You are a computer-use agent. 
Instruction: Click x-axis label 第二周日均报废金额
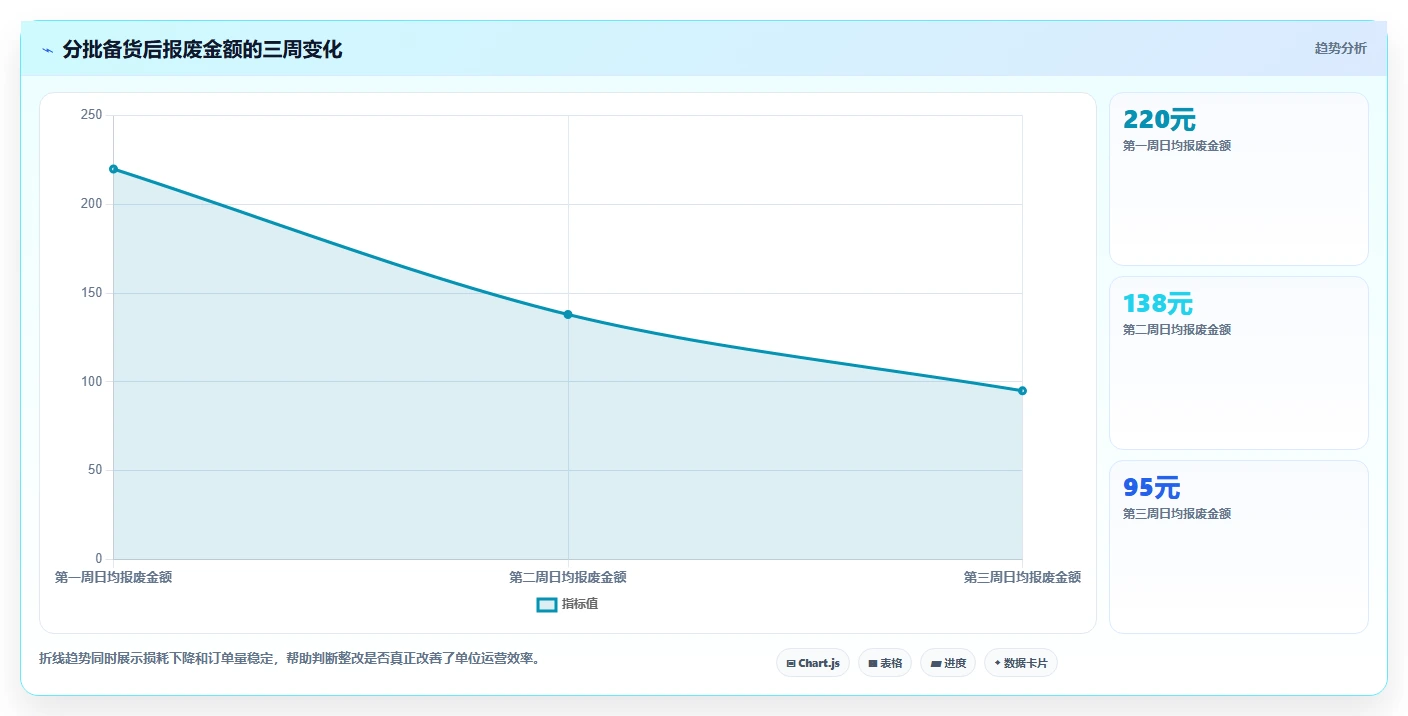click(568, 577)
